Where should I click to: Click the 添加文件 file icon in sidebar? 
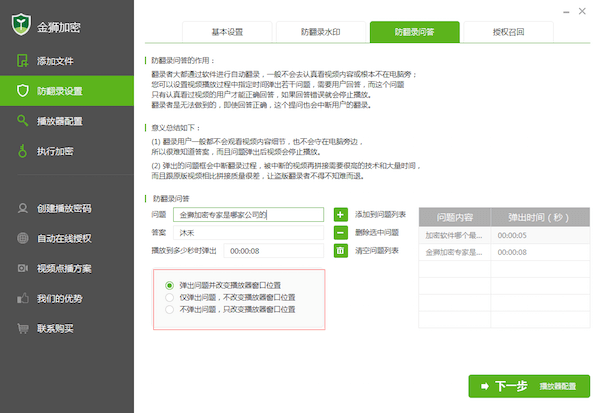[23, 60]
